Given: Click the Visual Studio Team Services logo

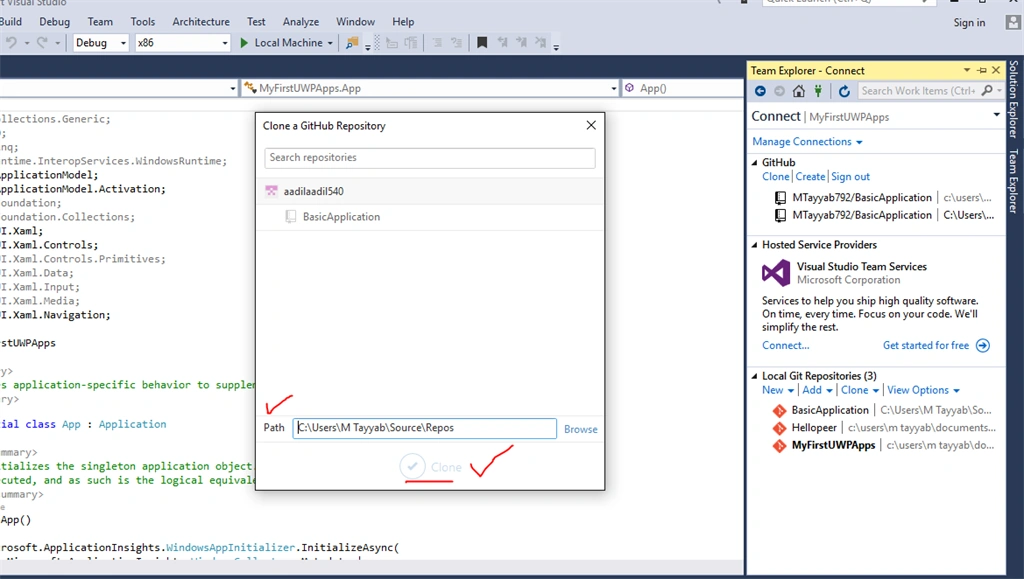Looking at the screenshot, I should (776, 273).
